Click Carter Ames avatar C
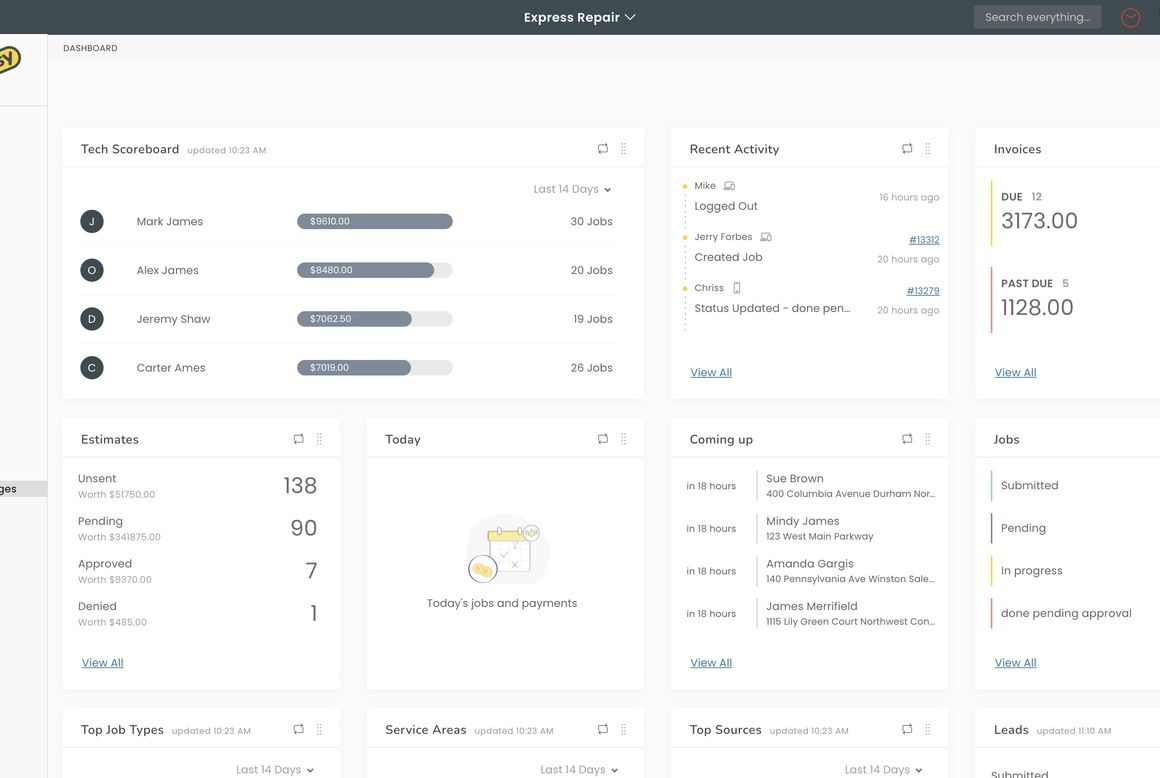The image size is (1160, 778). 92,368
